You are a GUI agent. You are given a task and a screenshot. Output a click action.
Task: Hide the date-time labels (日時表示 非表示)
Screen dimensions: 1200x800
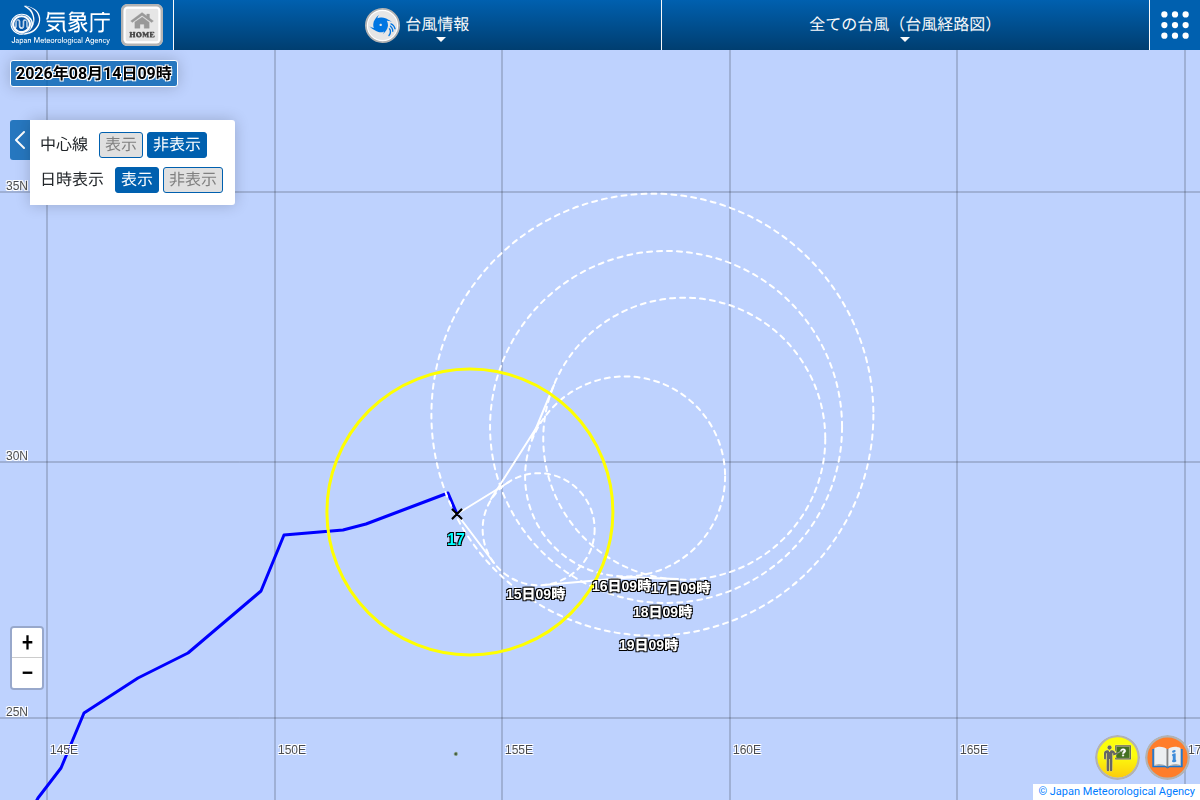[x=193, y=180]
